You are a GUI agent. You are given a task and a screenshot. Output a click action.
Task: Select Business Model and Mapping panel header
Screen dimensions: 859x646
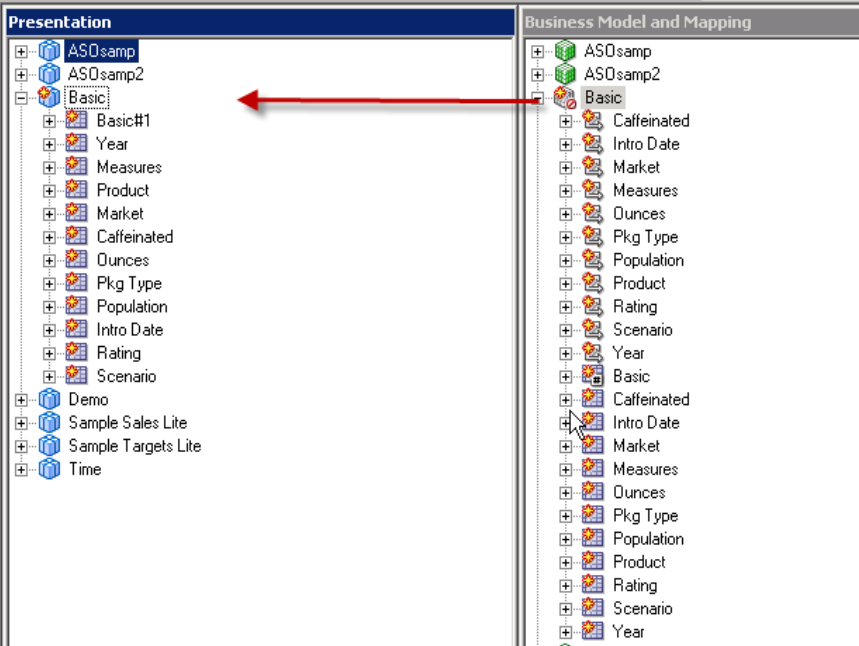688,22
